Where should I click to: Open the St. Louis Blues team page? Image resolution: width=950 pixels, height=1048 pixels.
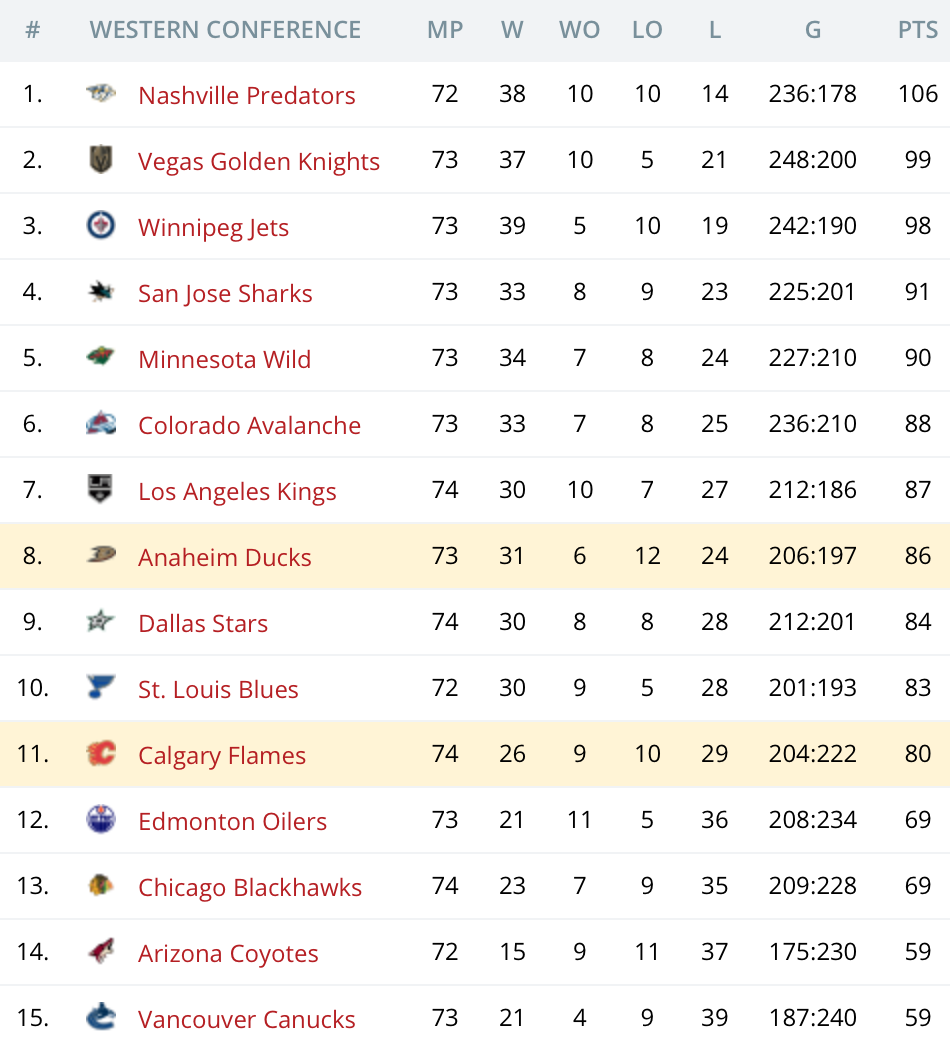click(218, 689)
